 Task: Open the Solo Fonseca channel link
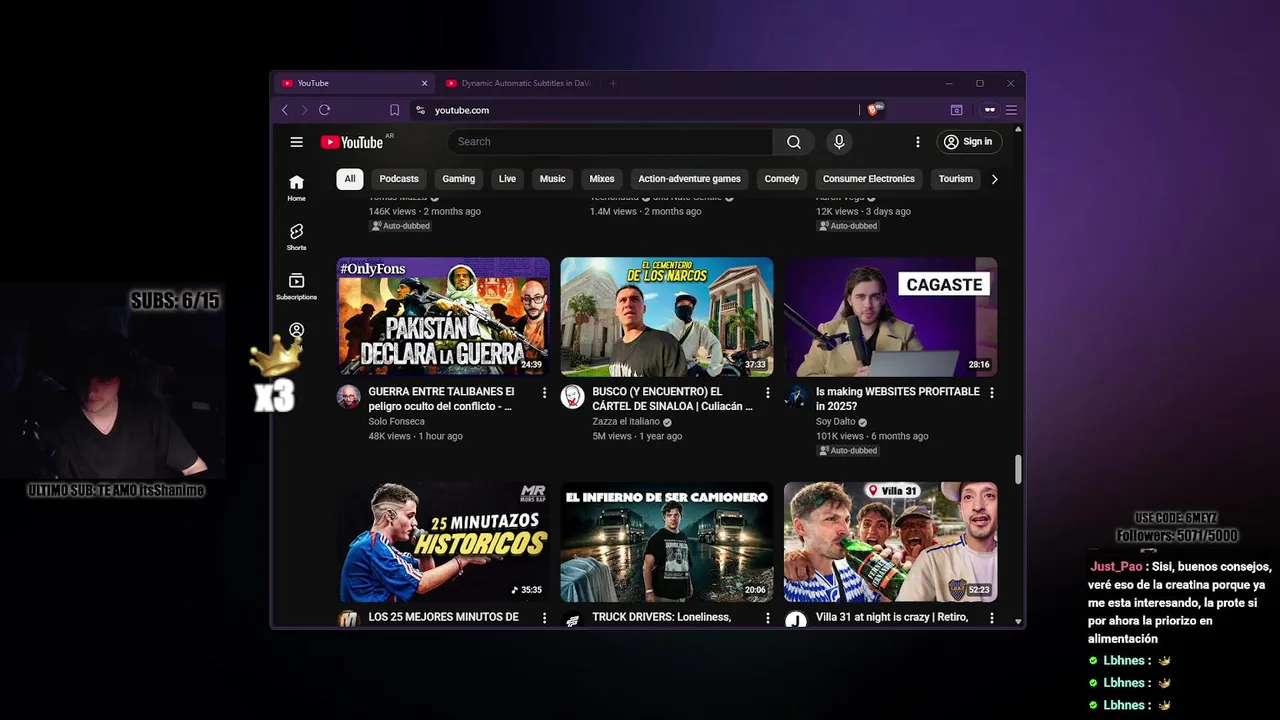pos(396,422)
